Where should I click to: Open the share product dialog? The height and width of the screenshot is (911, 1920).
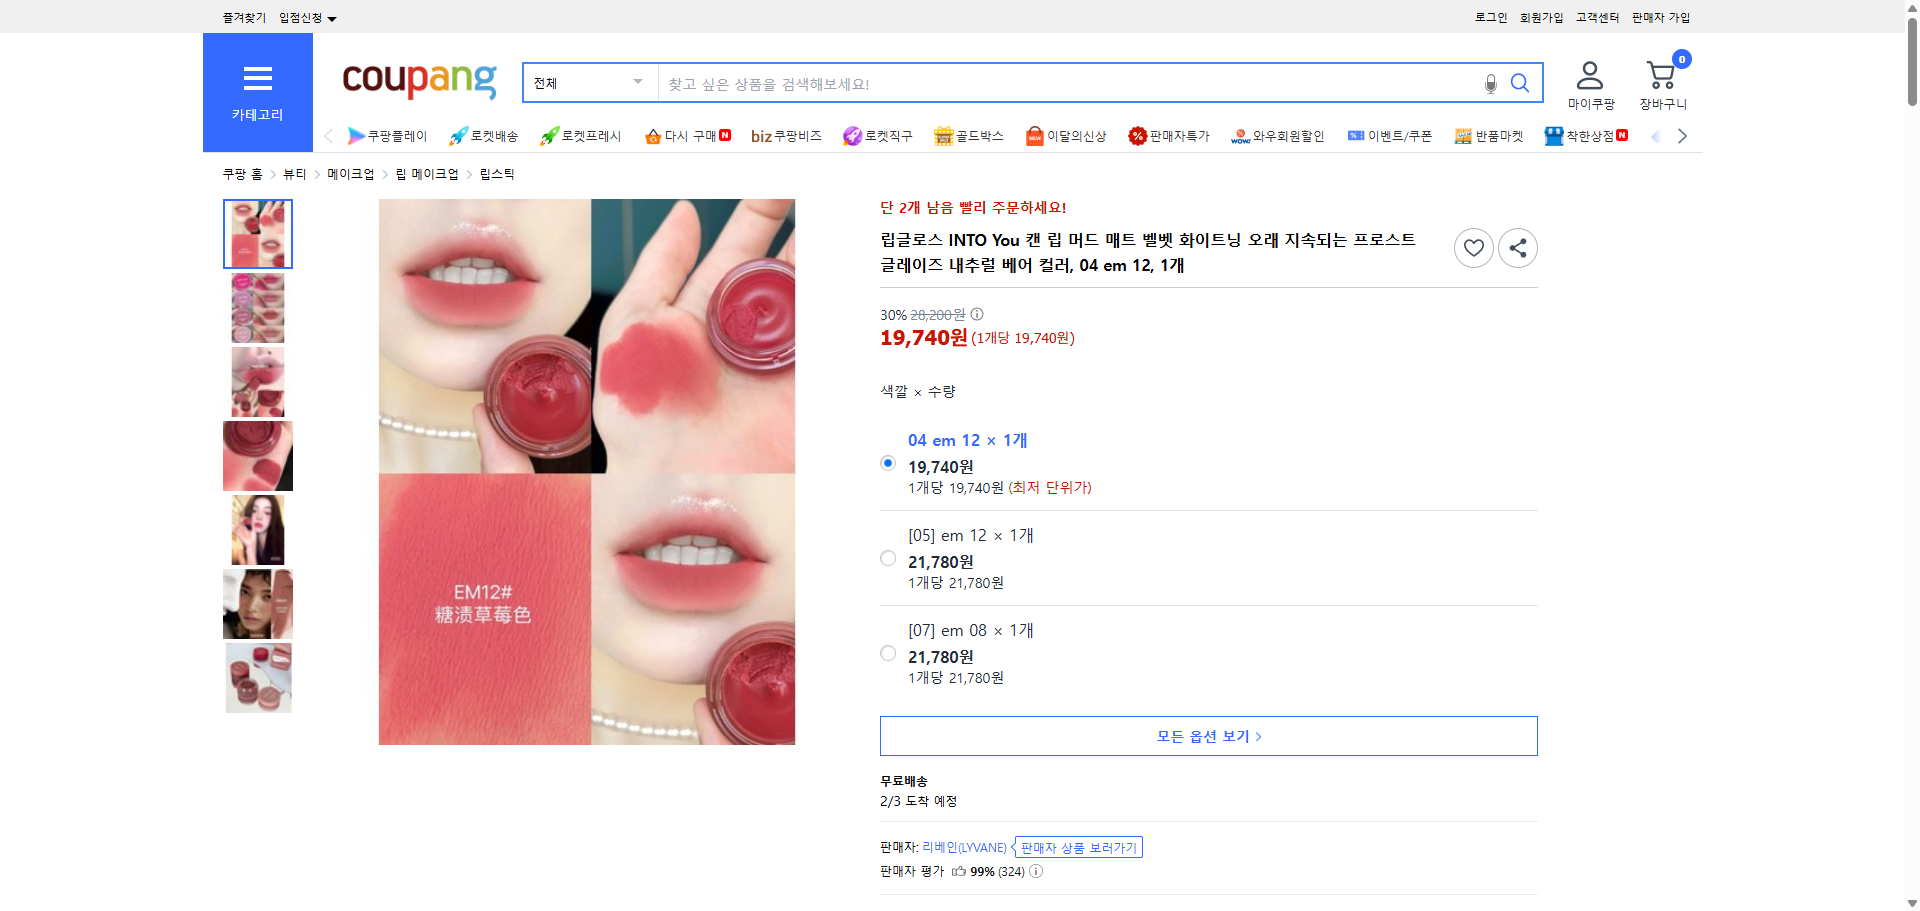tap(1517, 247)
